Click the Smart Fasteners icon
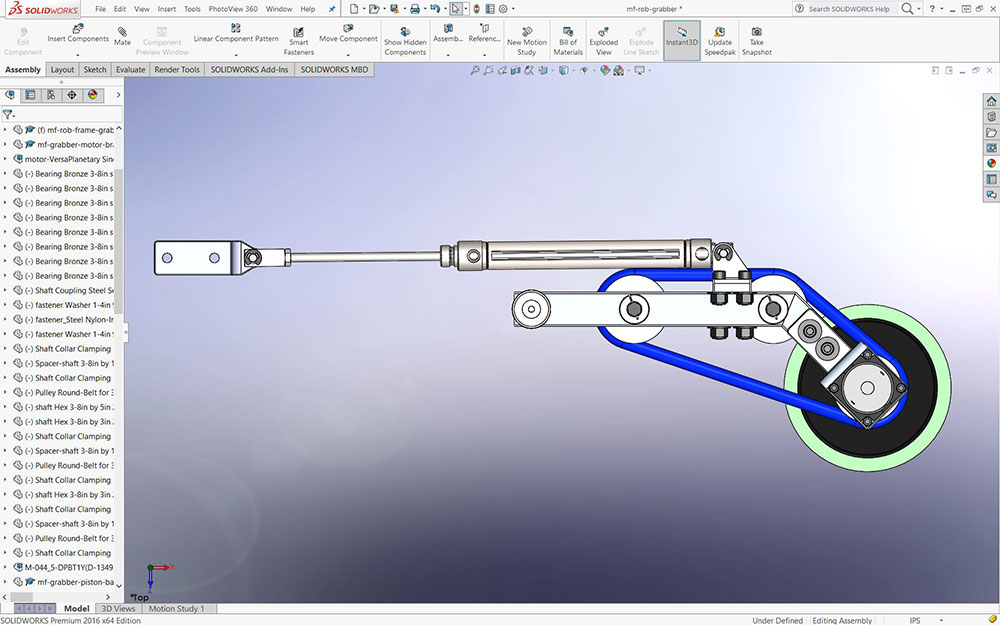Image resolution: width=1000 pixels, height=625 pixels. pyautogui.click(x=298, y=32)
